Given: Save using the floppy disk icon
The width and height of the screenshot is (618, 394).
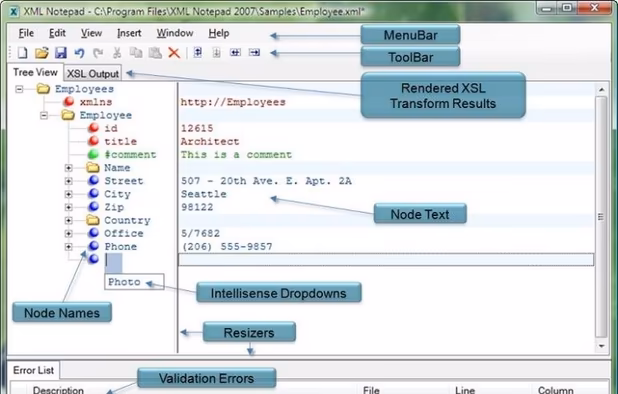Looking at the screenshot, I should click(61, 52).
